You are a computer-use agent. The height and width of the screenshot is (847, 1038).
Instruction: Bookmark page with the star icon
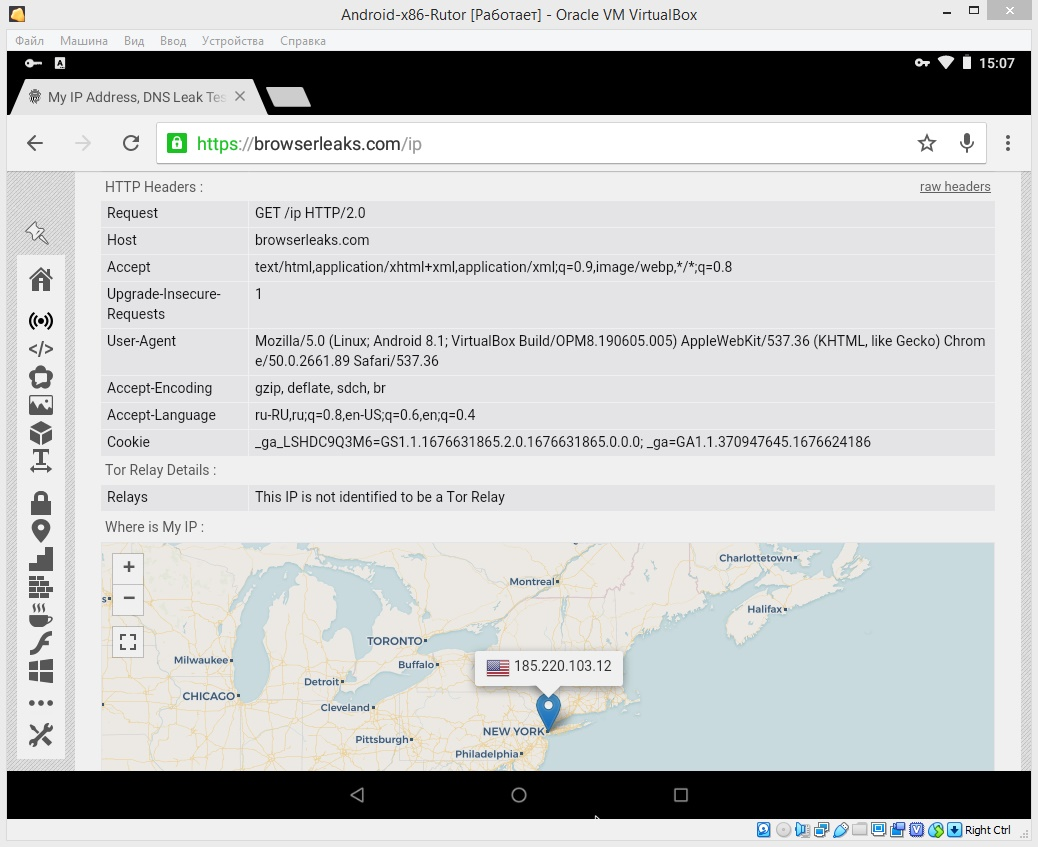pos(927,143)
